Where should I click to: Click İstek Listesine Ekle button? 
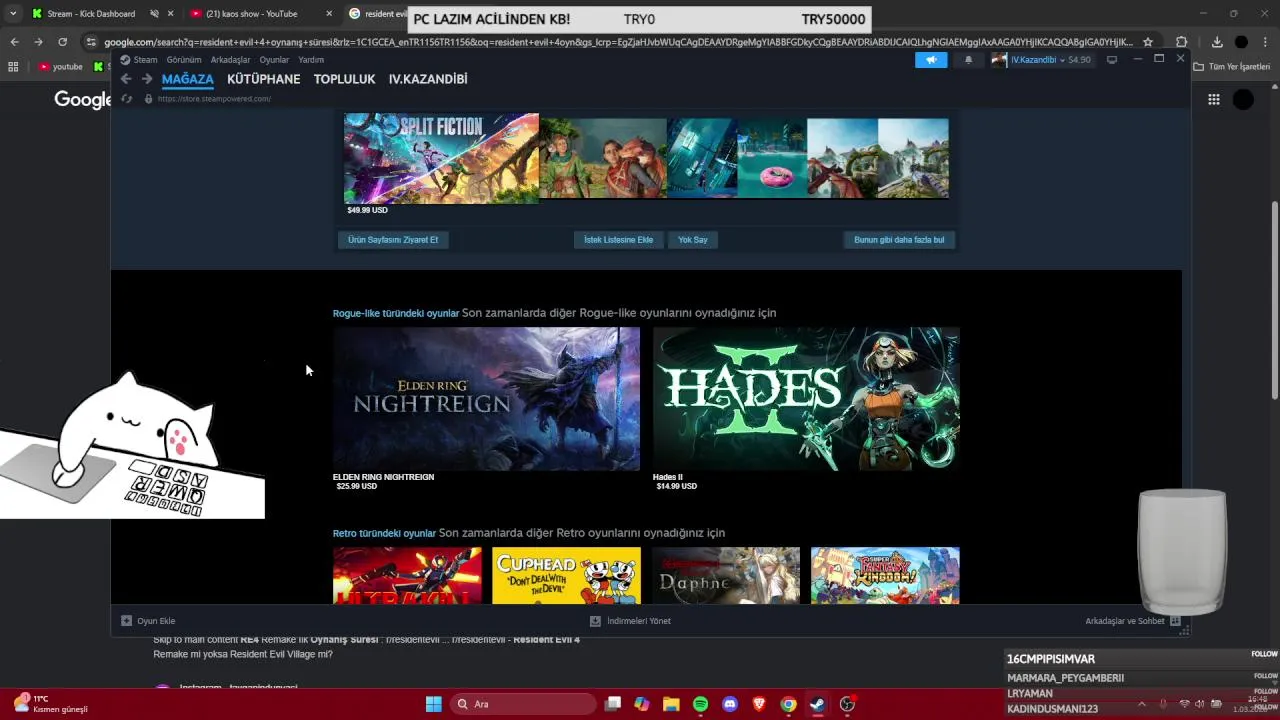pos(618,240)
